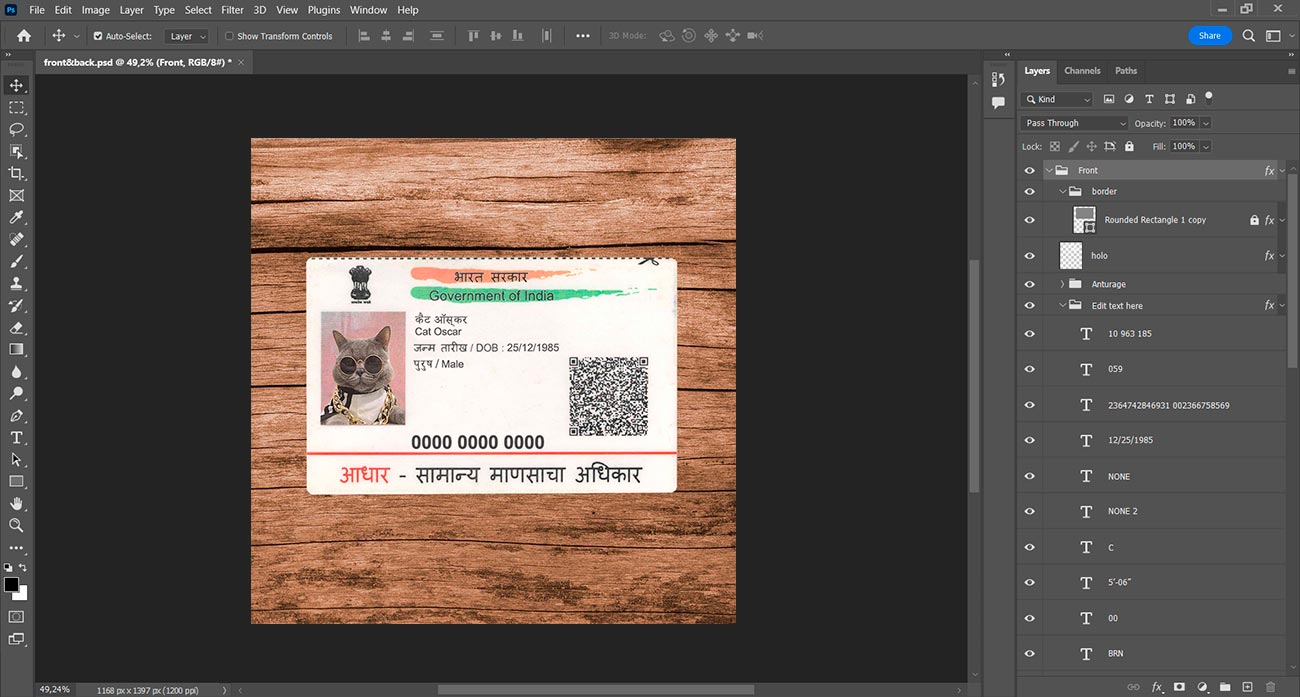The image size is (1300, 697).
Task: Click the horizontal canvas scrollbar
Action: click(x=595, y=689)
